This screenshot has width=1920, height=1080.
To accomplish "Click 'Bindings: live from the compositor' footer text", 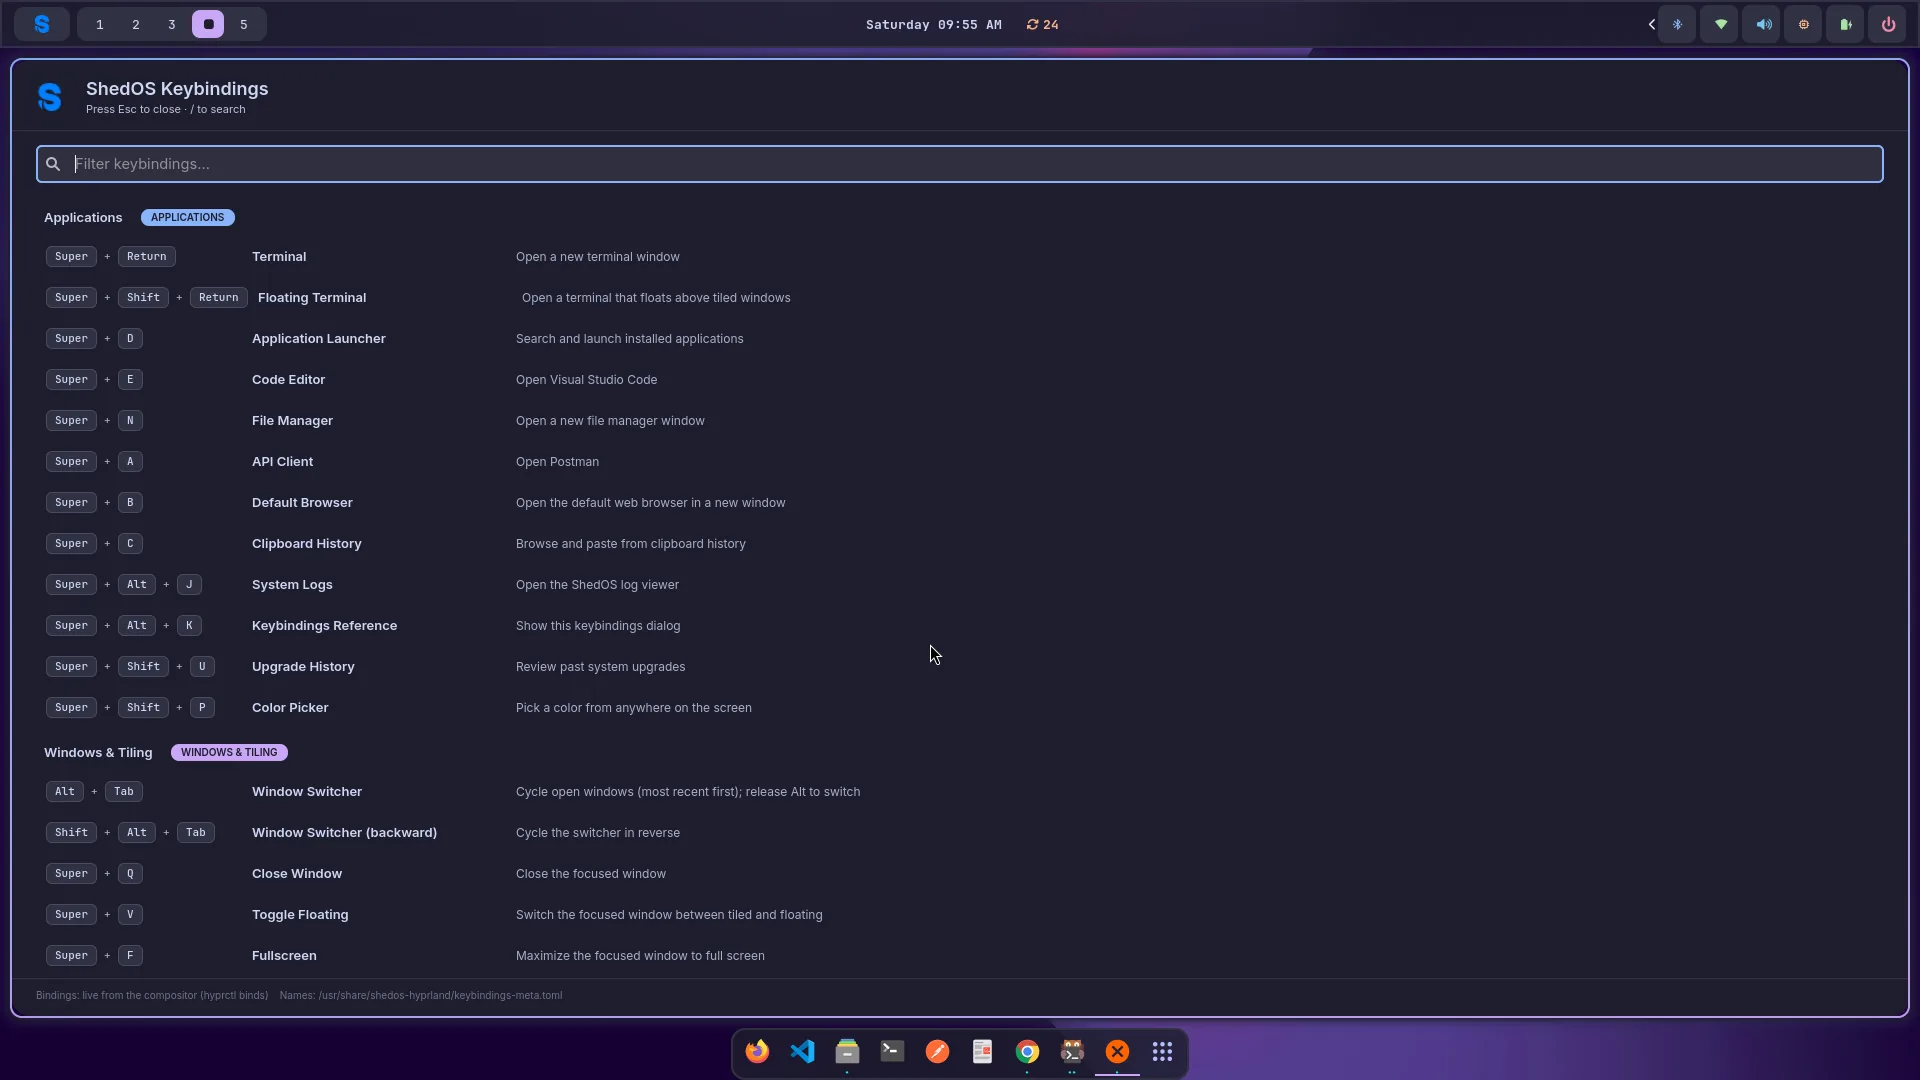I will point(152,995).
